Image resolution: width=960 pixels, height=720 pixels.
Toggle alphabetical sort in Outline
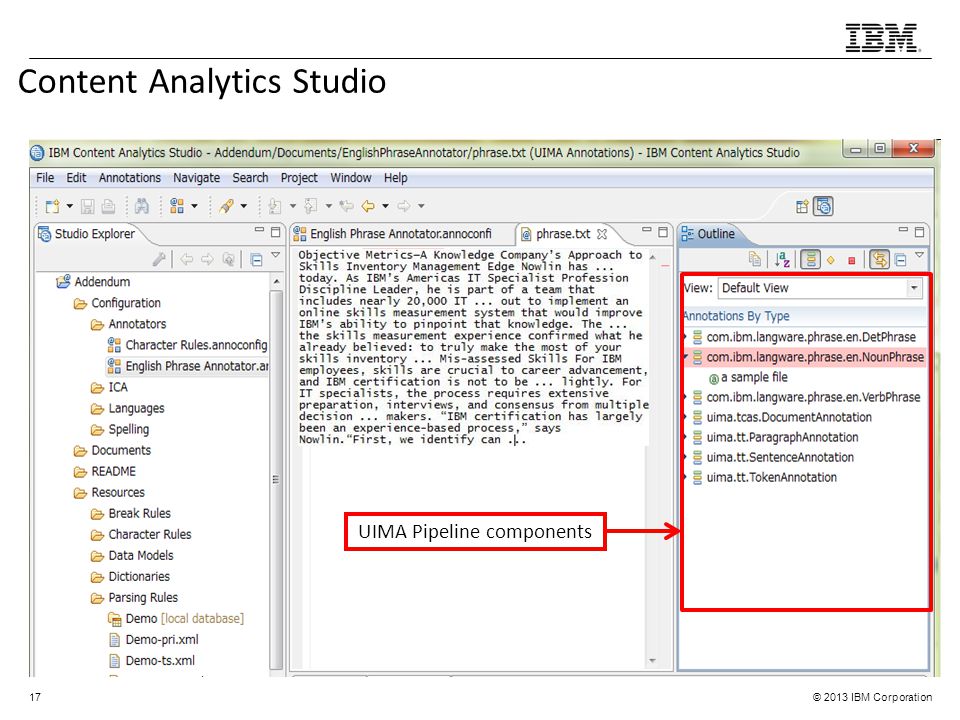pos(782,260)
